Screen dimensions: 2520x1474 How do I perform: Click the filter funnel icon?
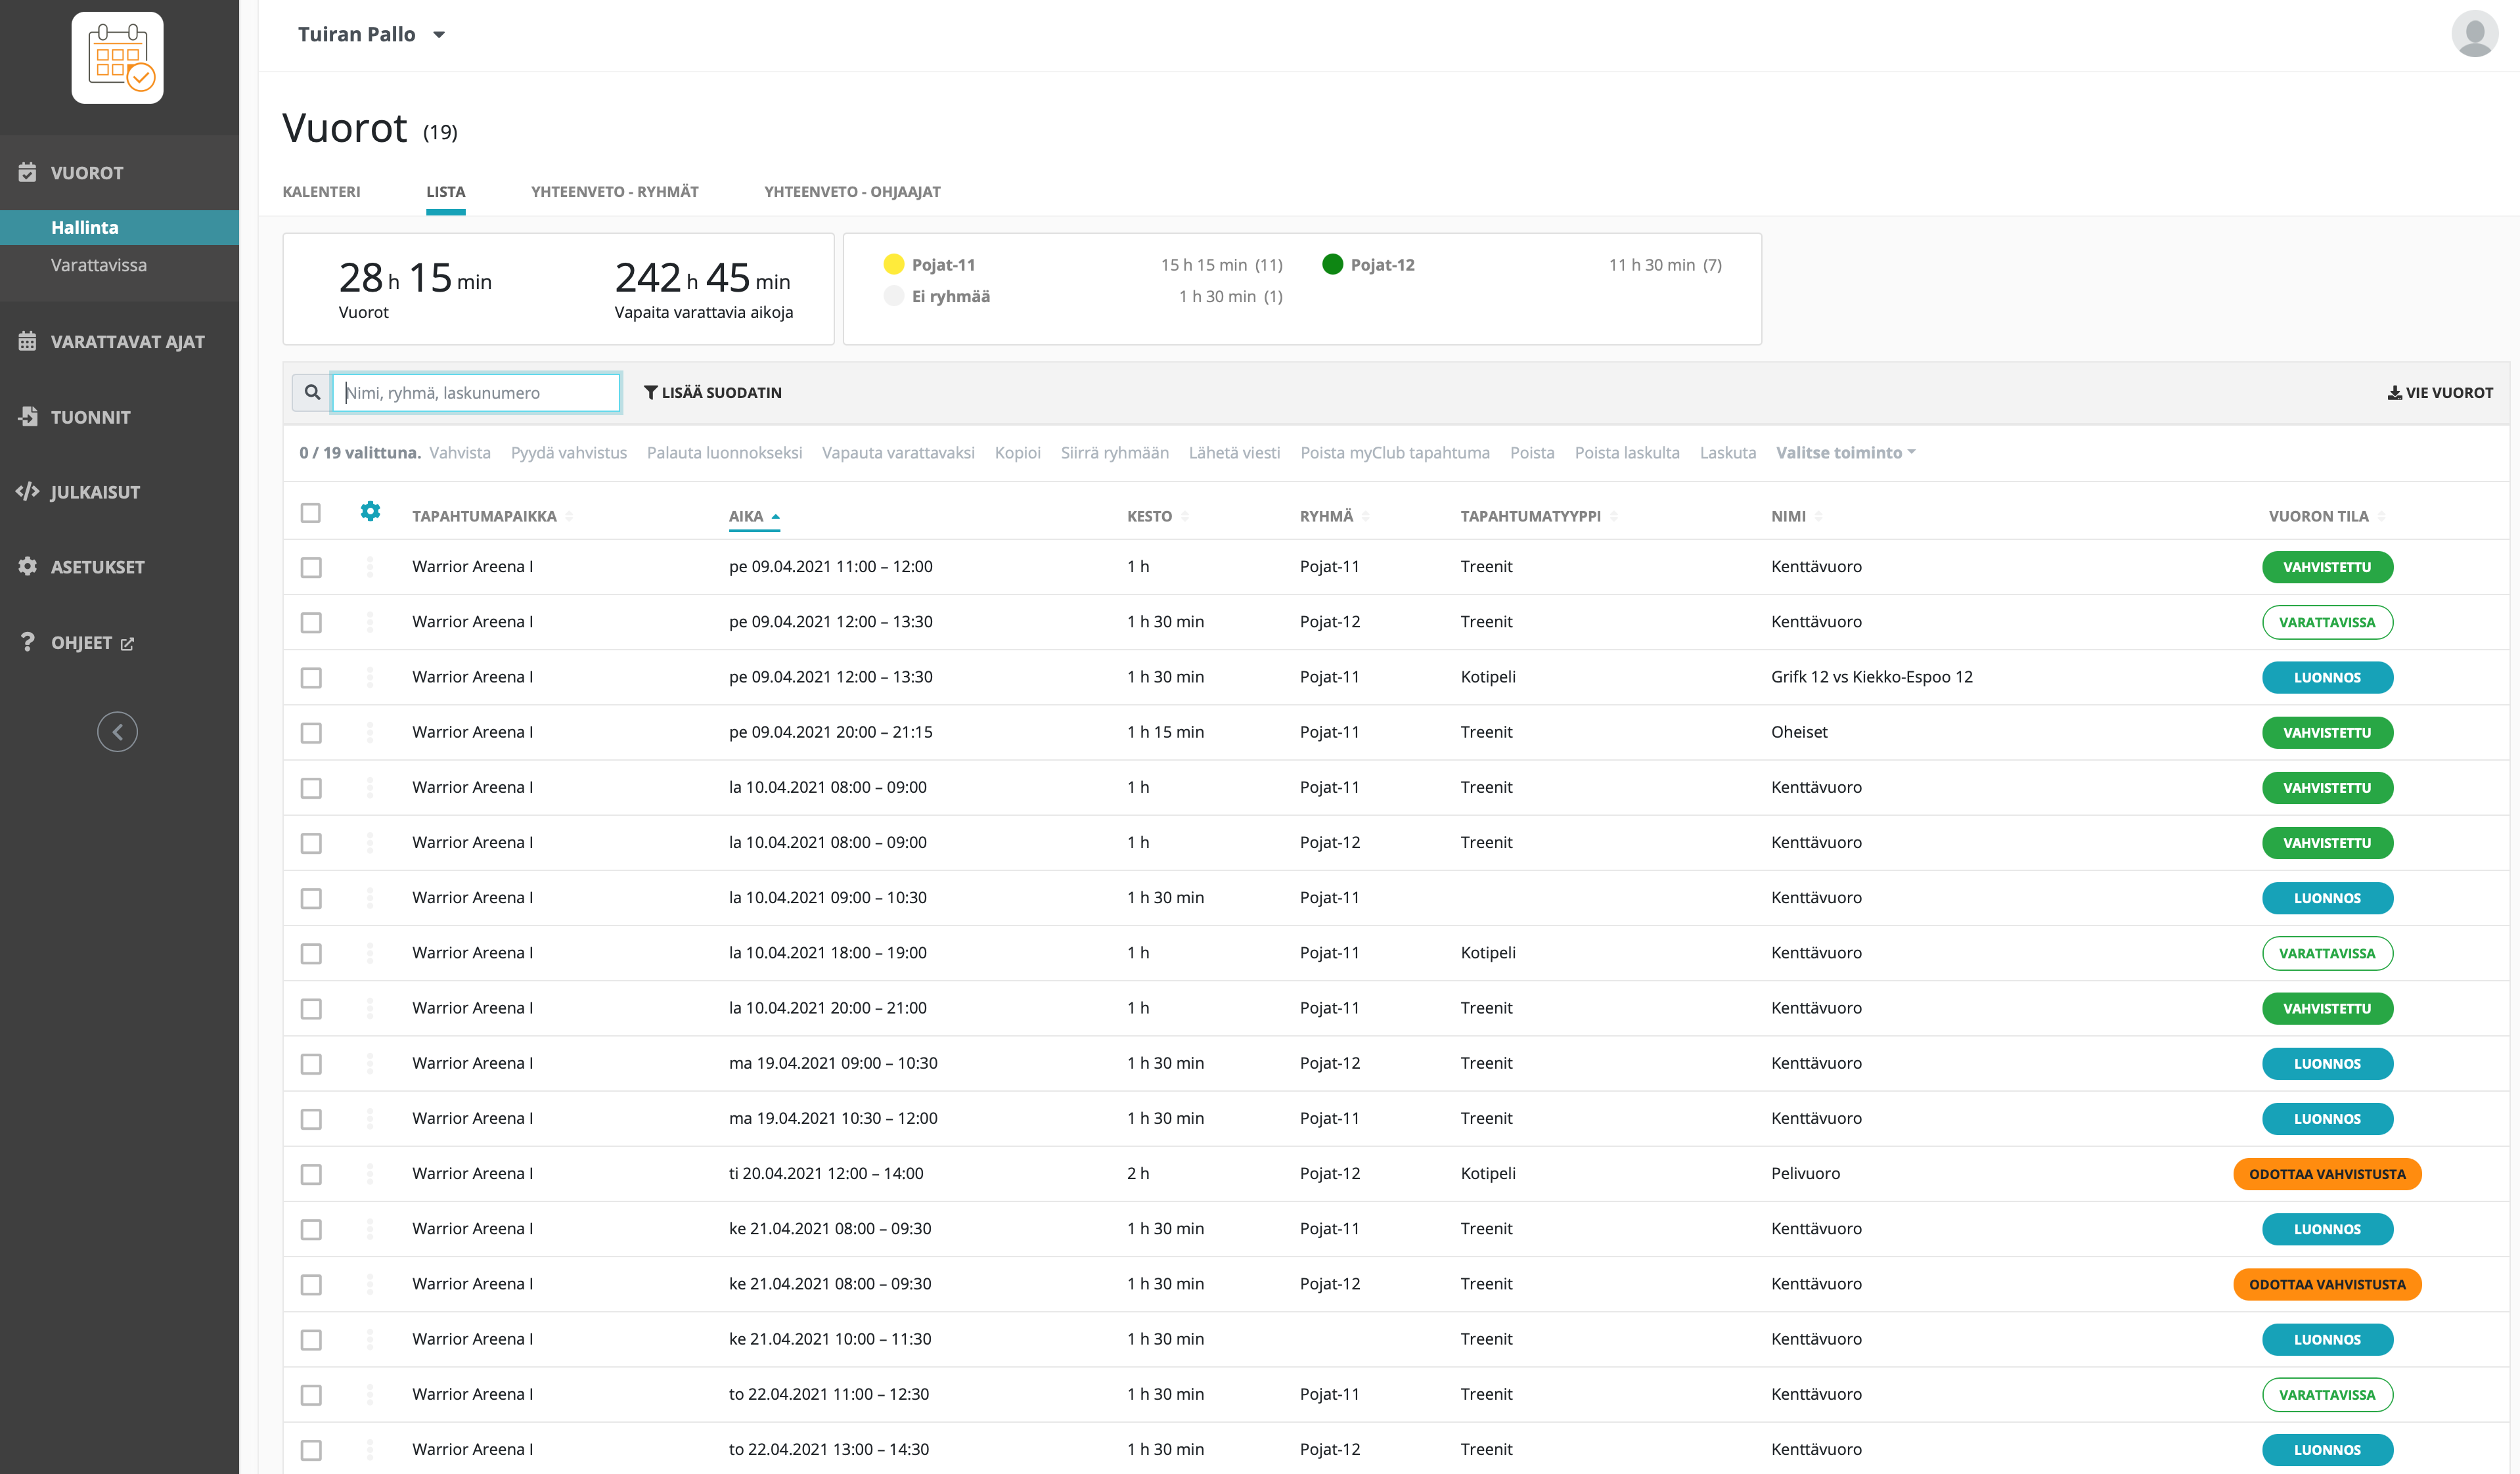point(650,392)
